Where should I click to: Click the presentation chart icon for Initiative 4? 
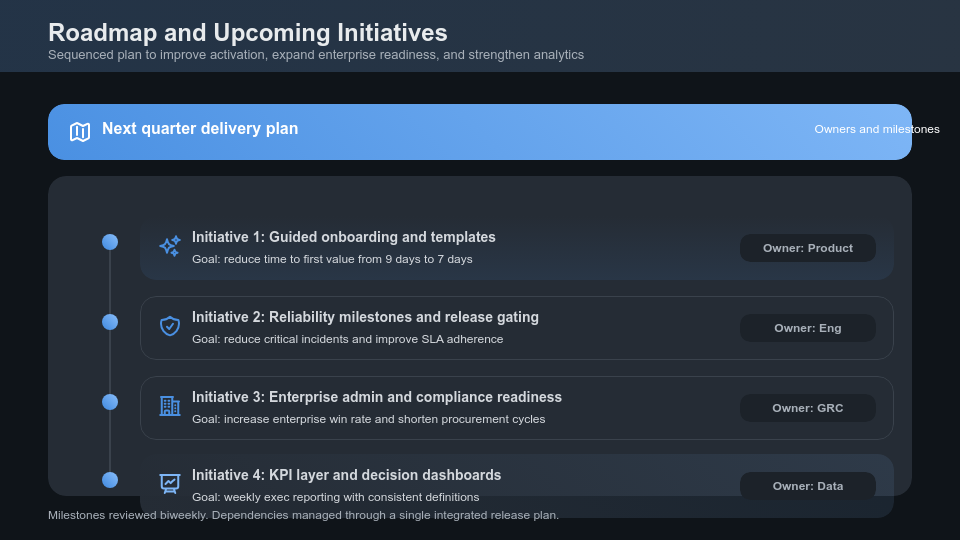pos(170,484)
